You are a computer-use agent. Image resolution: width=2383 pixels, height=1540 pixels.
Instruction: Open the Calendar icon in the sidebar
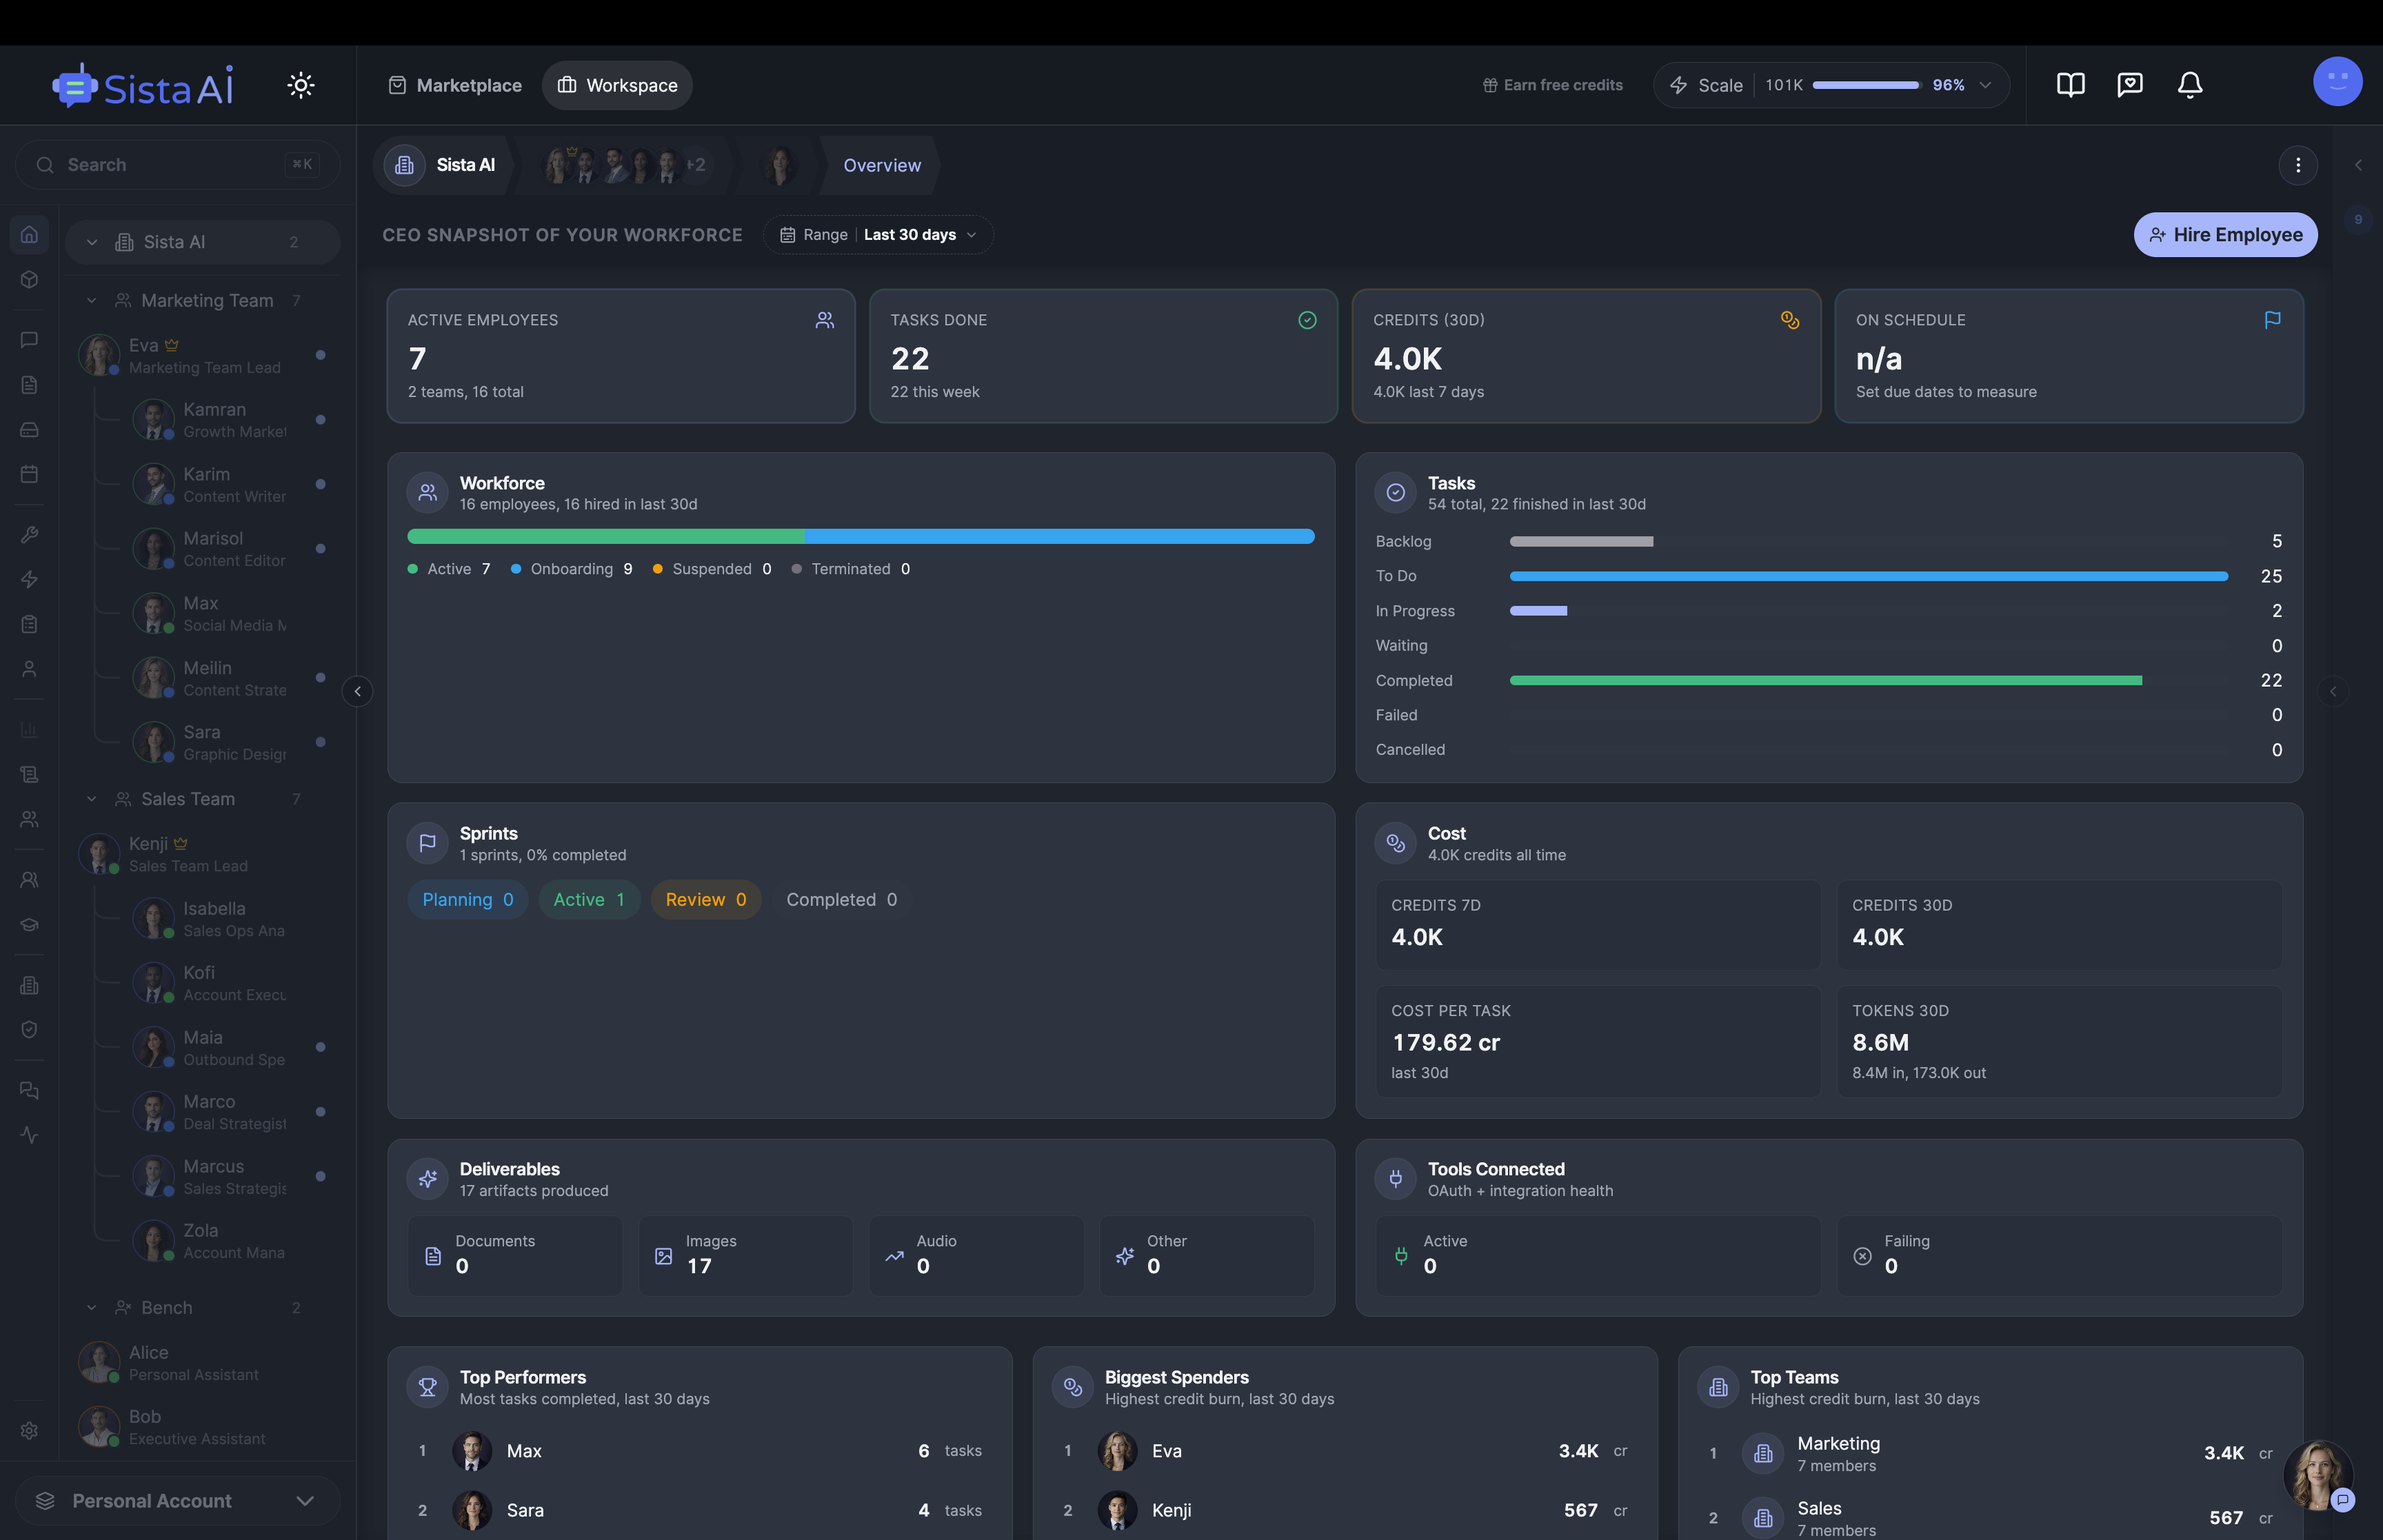click(x=29, y=475)
